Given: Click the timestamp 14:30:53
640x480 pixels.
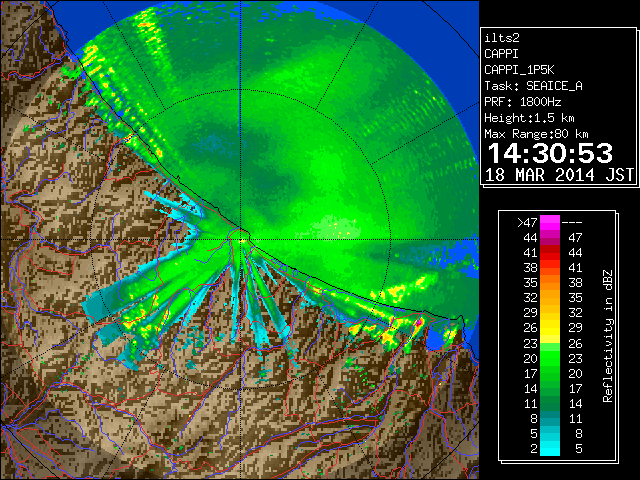Looking at the screenshot, I should (x=550, y=153).
